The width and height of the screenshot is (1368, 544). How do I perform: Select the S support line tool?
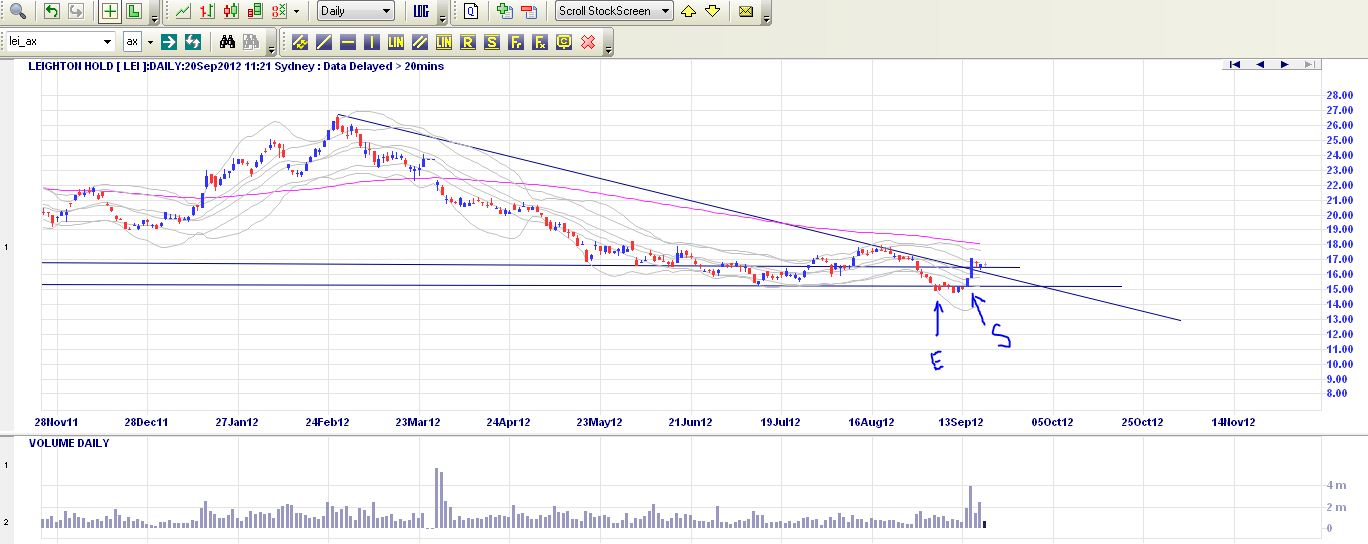click(492, 41)
